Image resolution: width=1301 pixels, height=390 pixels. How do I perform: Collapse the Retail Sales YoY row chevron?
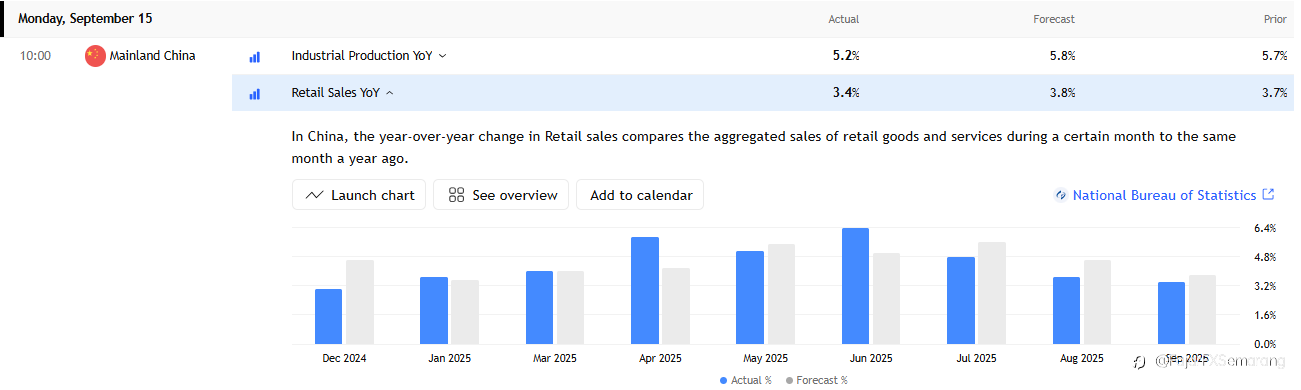389,93
